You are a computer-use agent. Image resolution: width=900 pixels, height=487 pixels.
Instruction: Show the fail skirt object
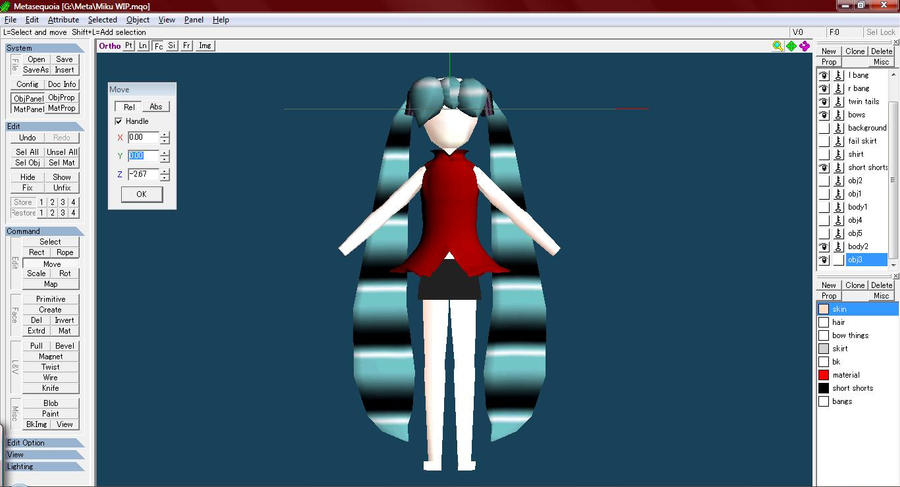(x=824, y=141)
